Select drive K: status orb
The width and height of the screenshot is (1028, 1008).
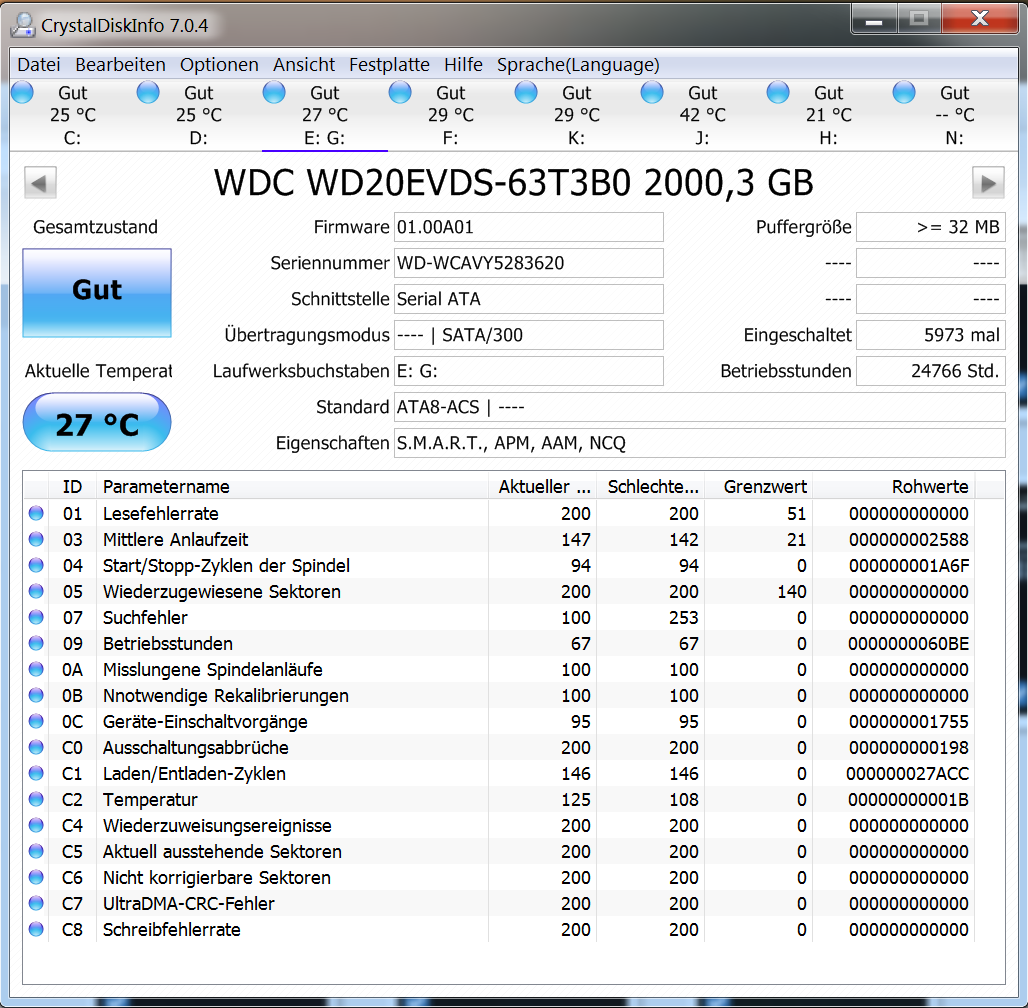click(526, 92)
